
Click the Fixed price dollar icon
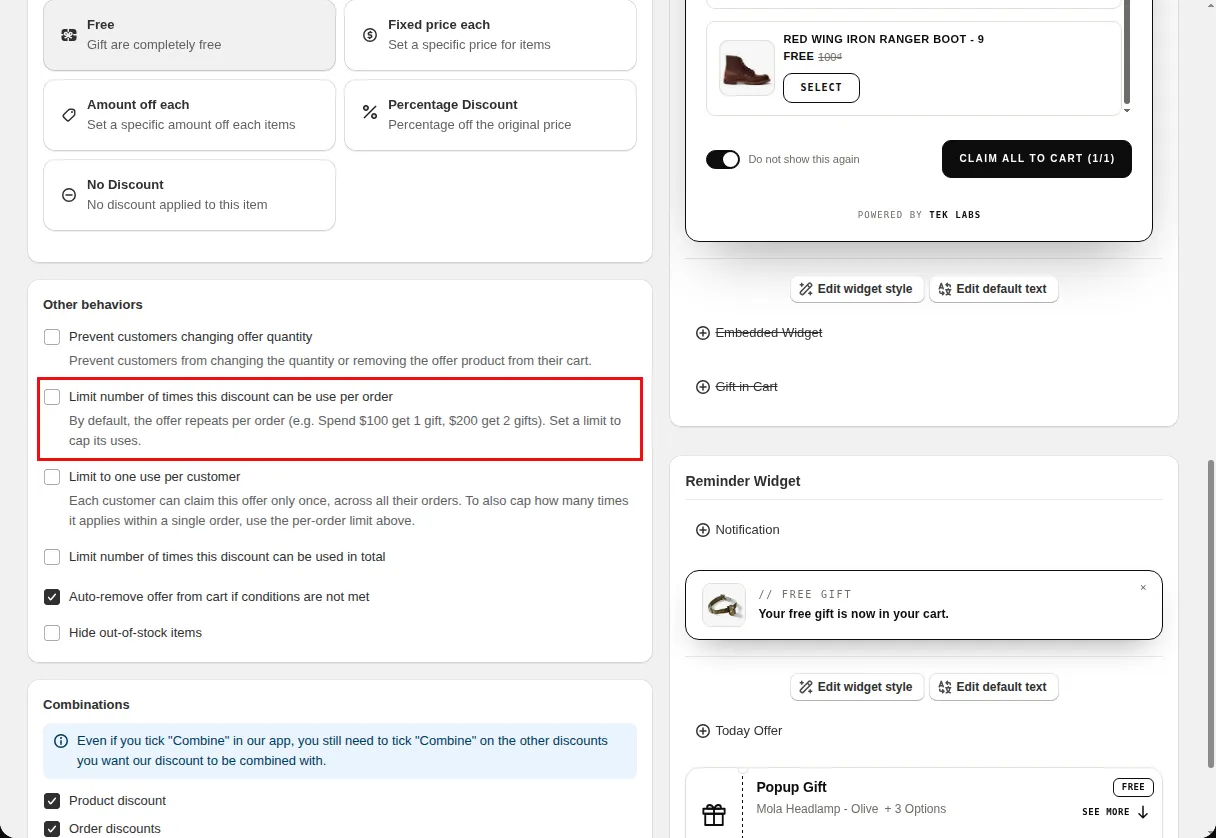coord(370,35)
